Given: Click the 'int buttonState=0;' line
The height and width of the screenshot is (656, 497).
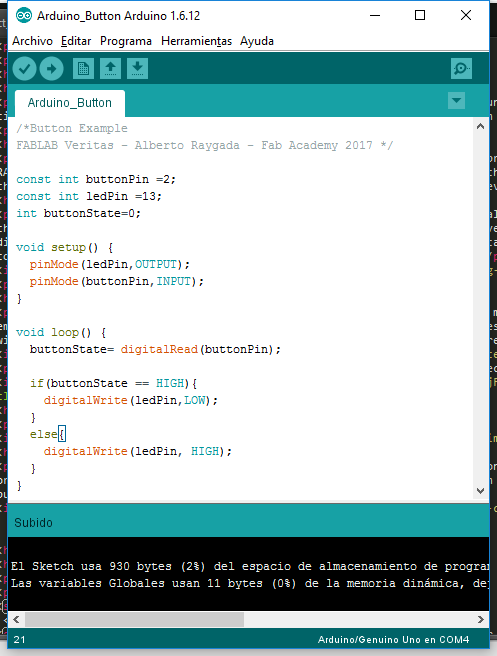Looking at the screenshot, I should point(79,213).
